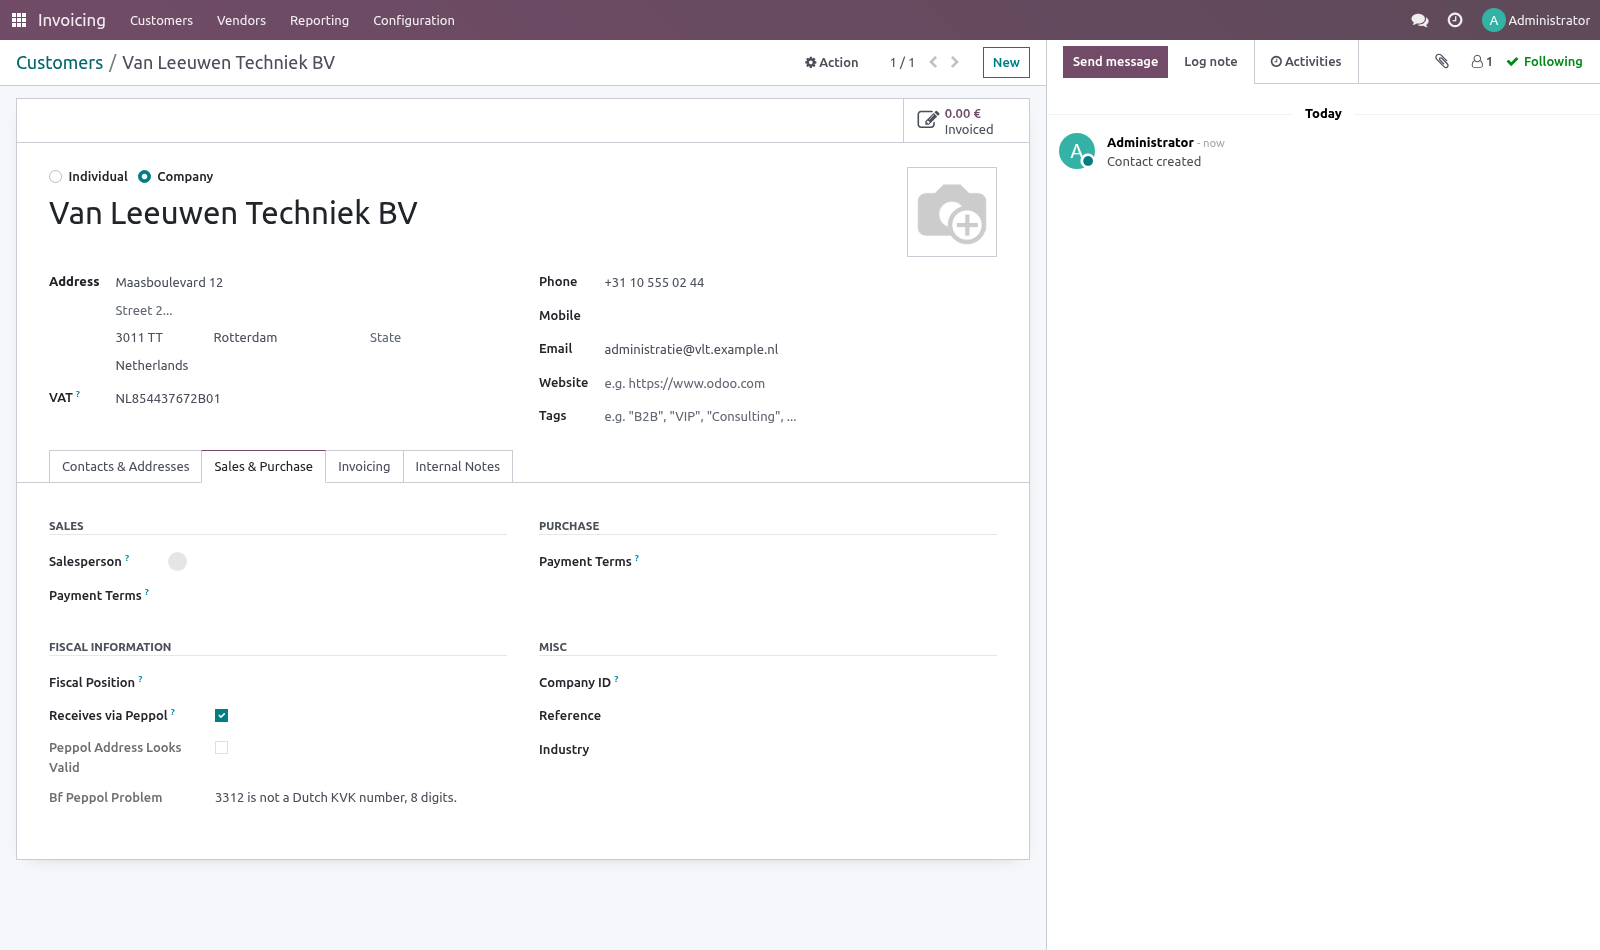Uncheck Receives via Peppol checkbox
Image resolution: width=1600 pixels, height=950 pixels.
click(222, 715)
